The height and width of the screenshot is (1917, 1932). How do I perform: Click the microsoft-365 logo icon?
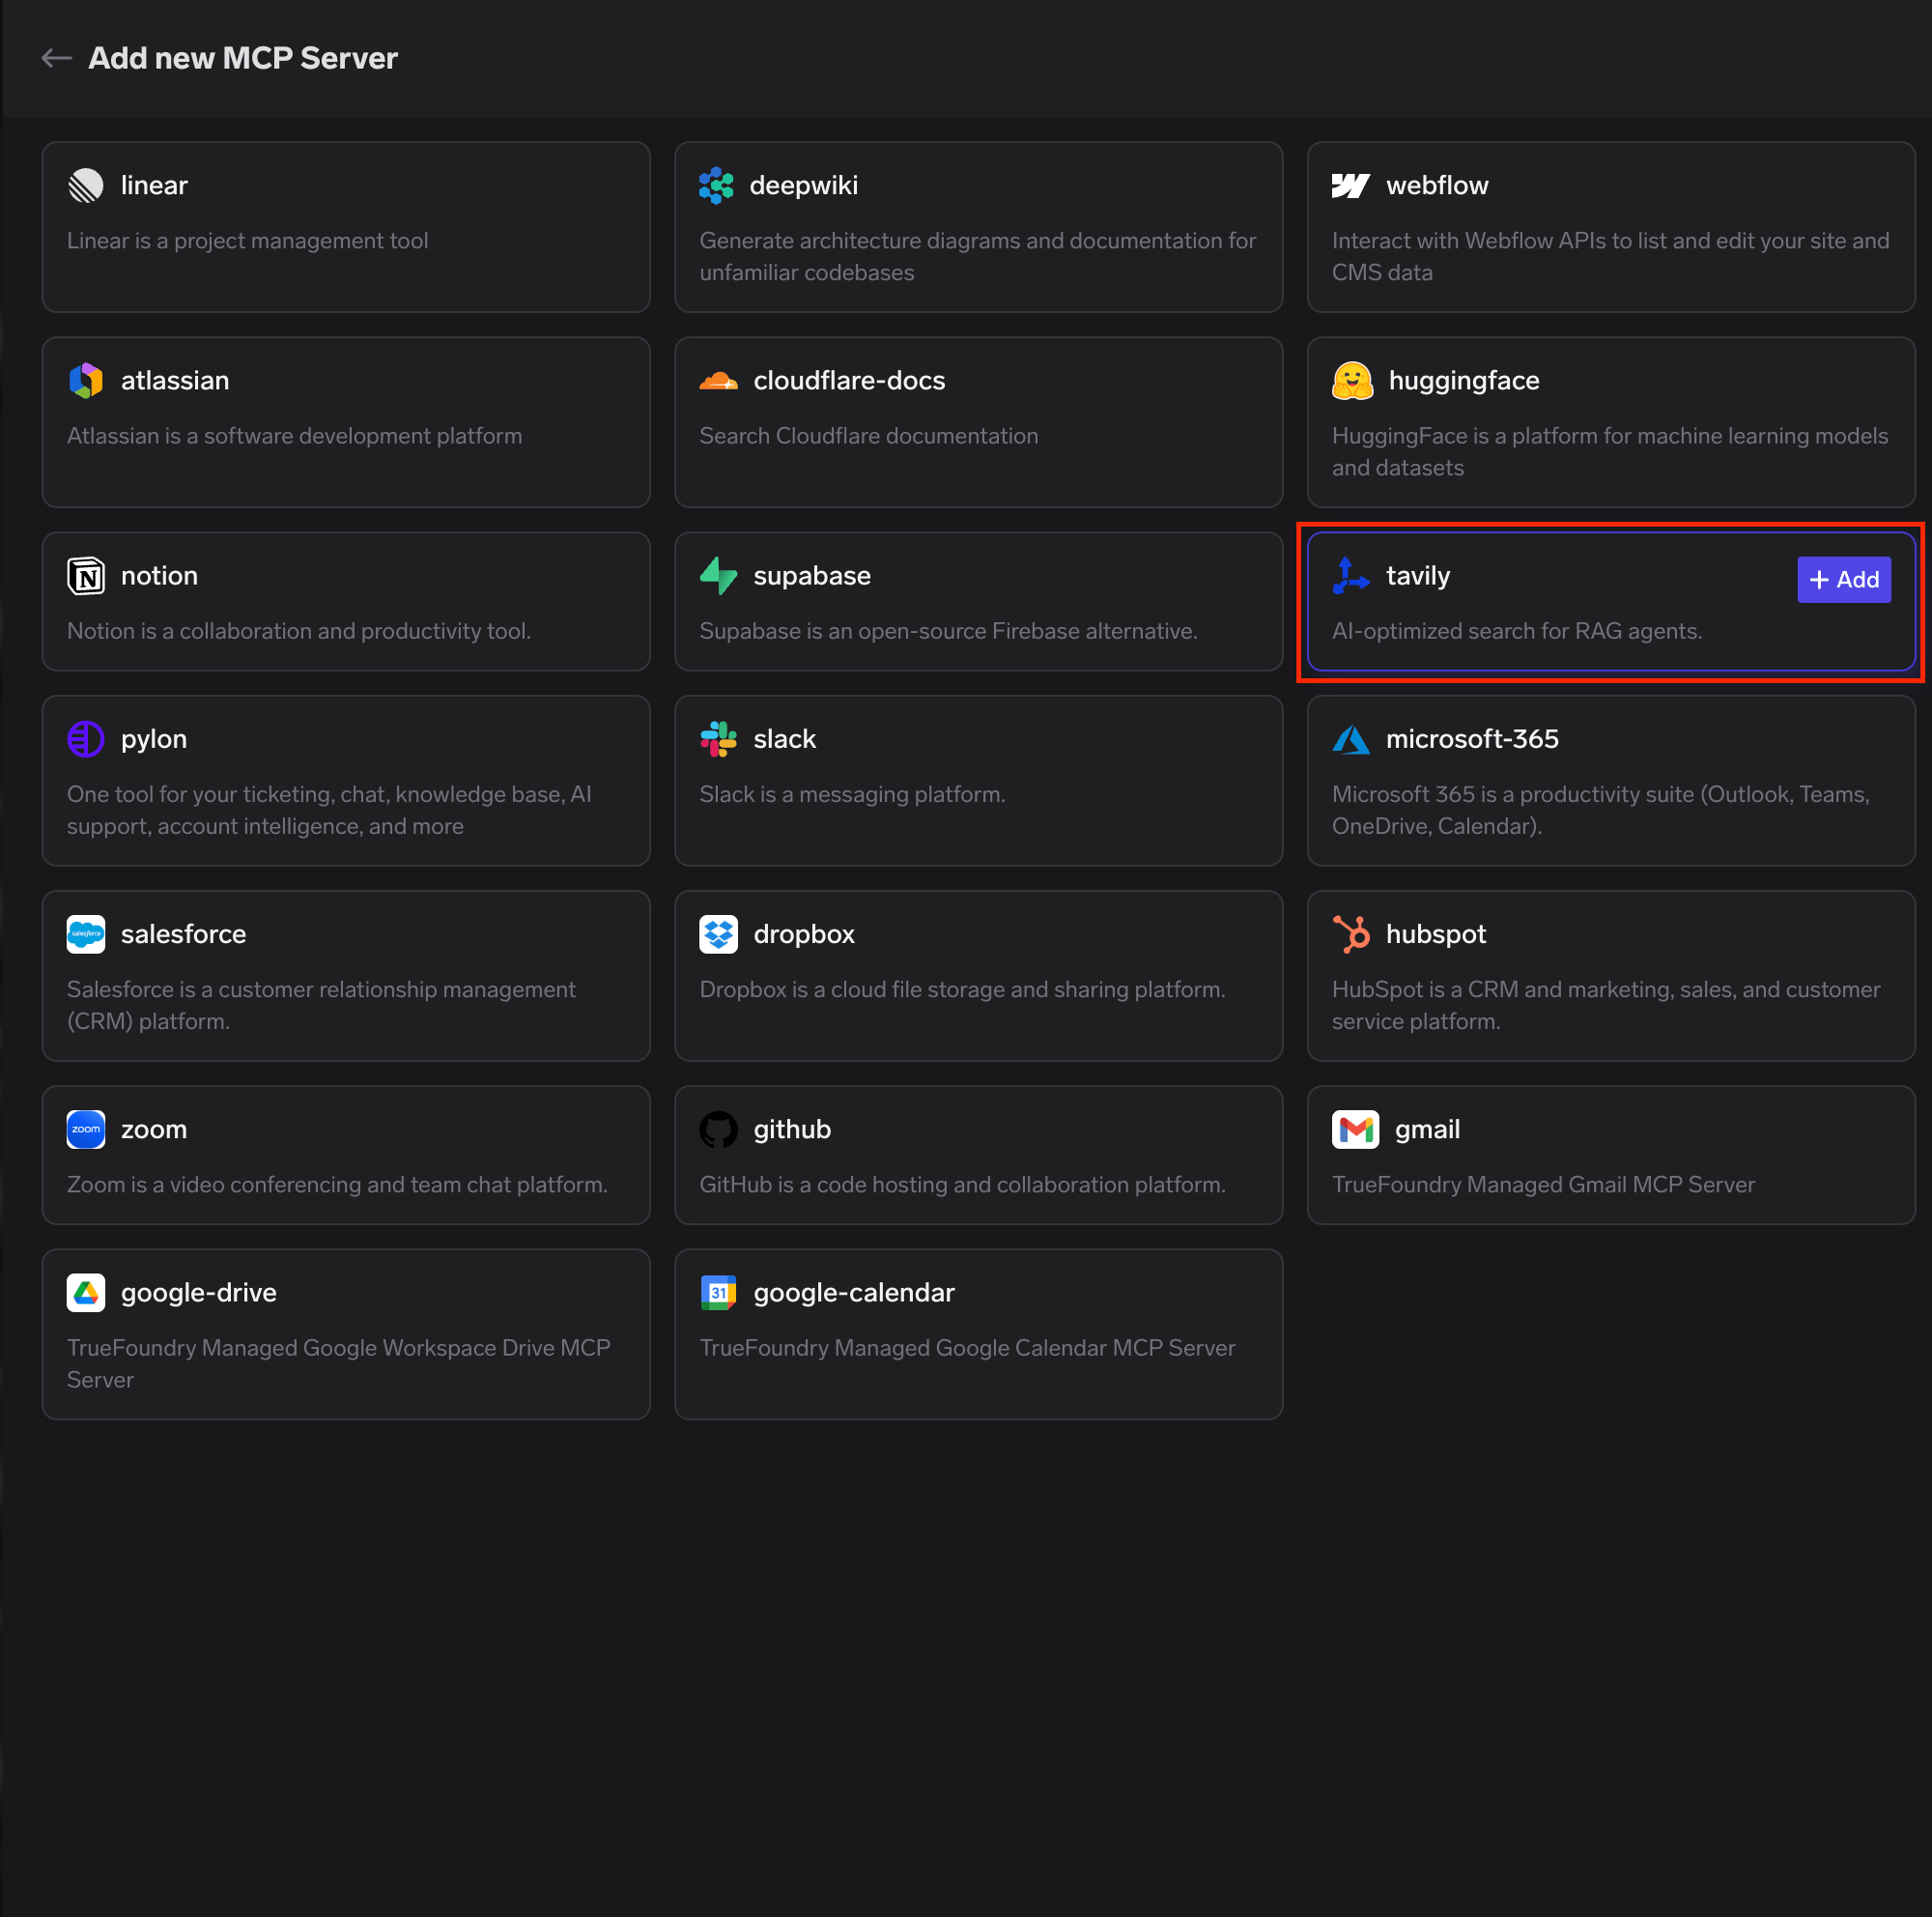click(1350, 739)
